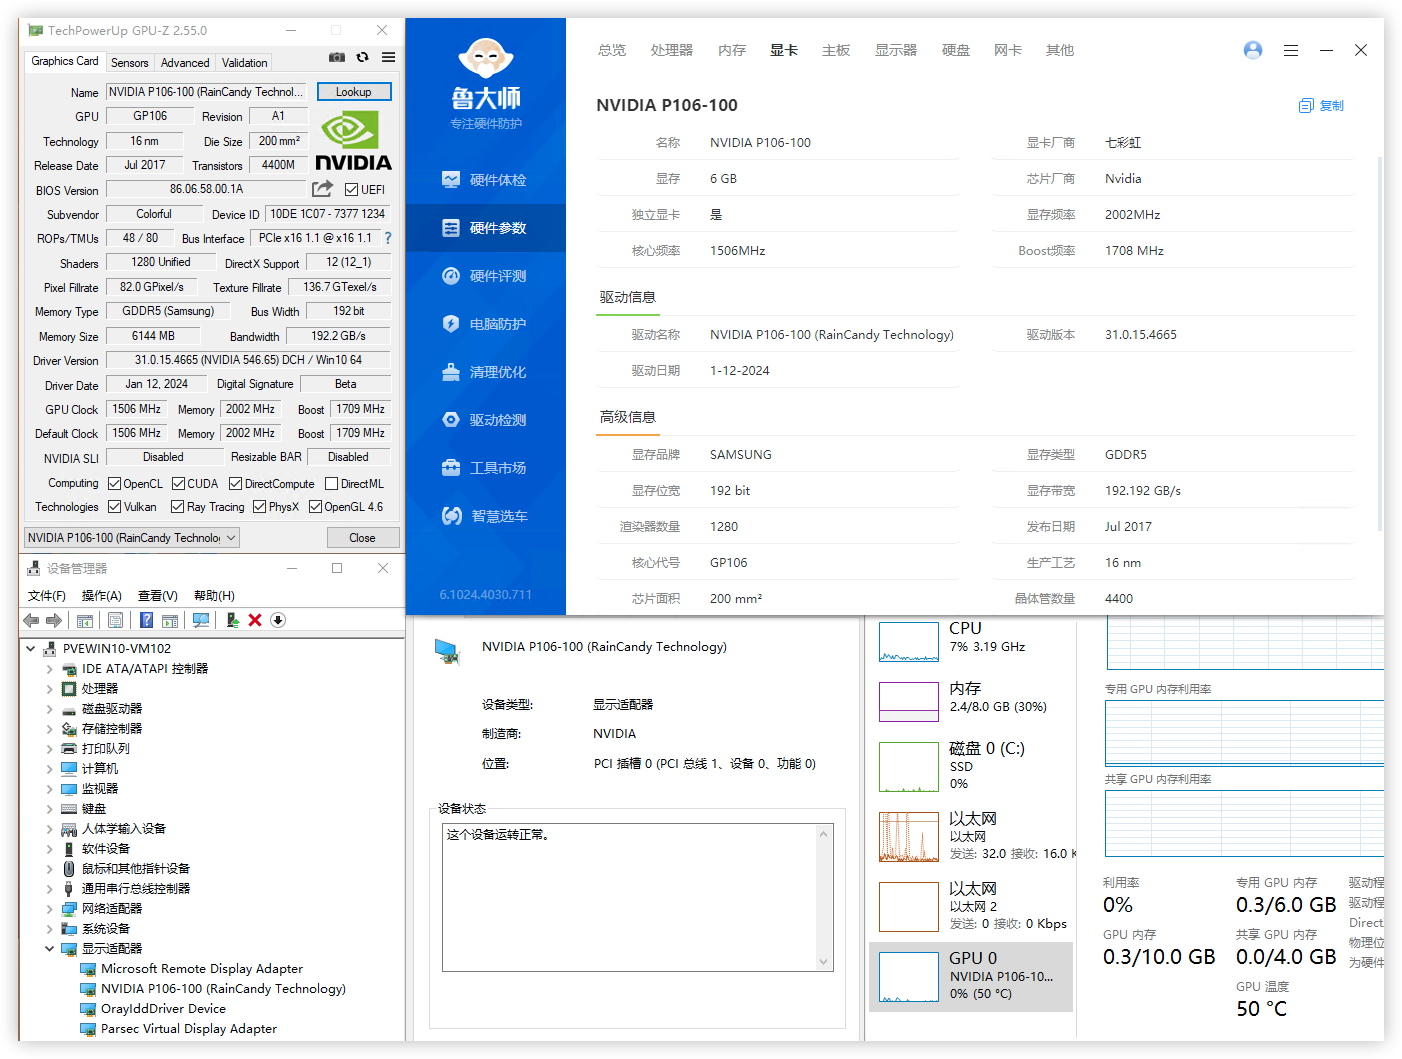Open the 文件(F) menu in Device Manager

pyautogui.click(x=46, y=595)
